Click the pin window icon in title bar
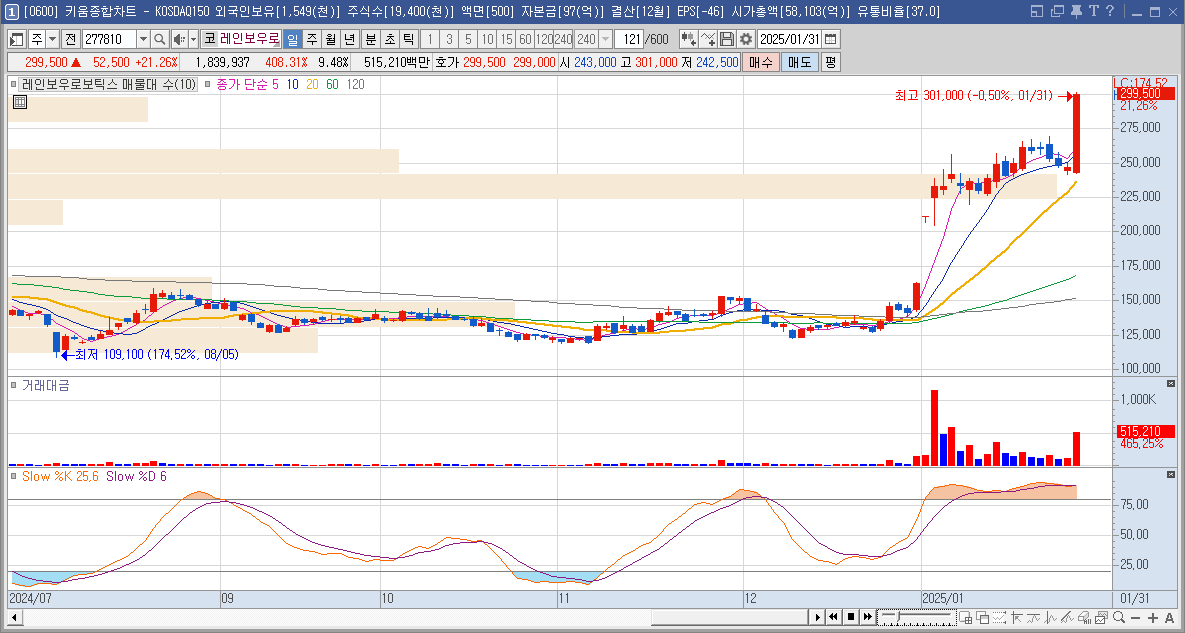 pyautogui.click(x=1077, y=11)
